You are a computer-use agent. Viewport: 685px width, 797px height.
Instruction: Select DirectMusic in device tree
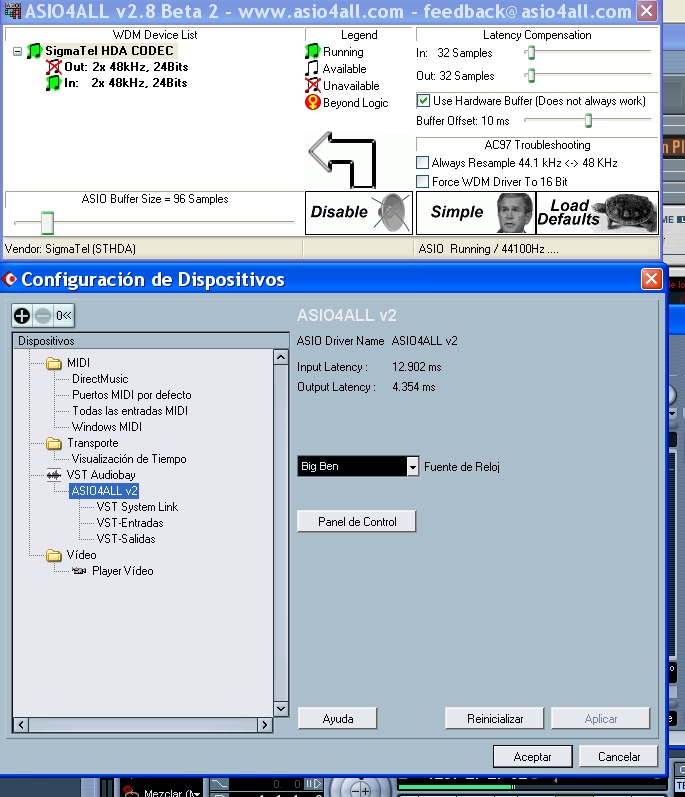click(100, 379)
